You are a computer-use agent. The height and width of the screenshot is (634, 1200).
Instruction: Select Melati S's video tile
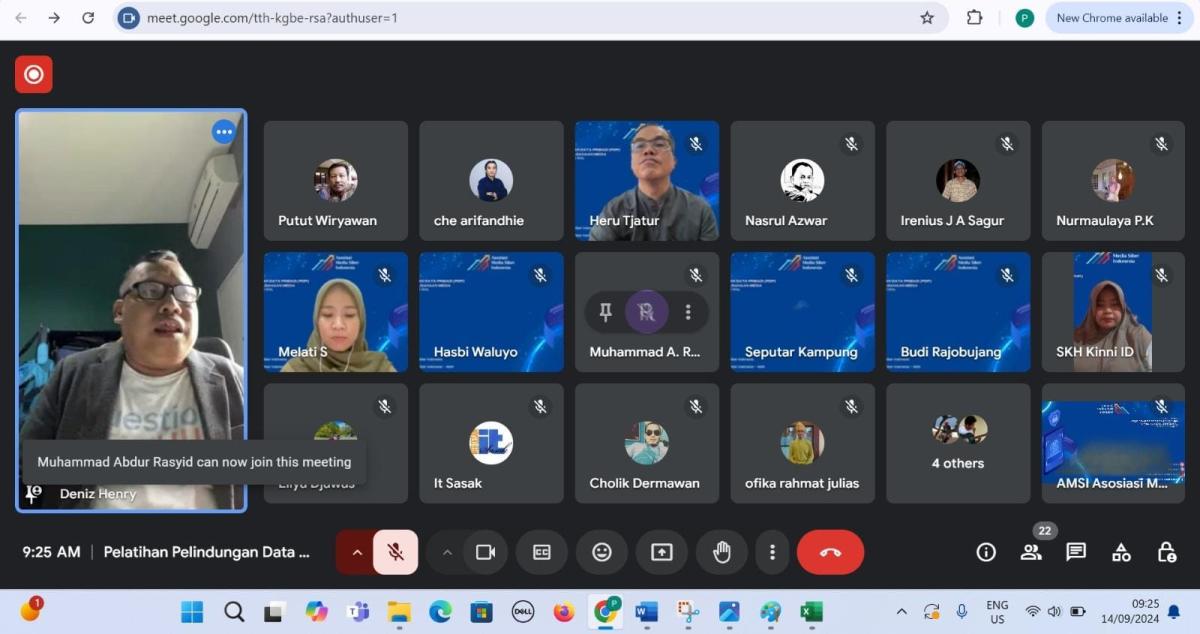click(x=336, y=312)
